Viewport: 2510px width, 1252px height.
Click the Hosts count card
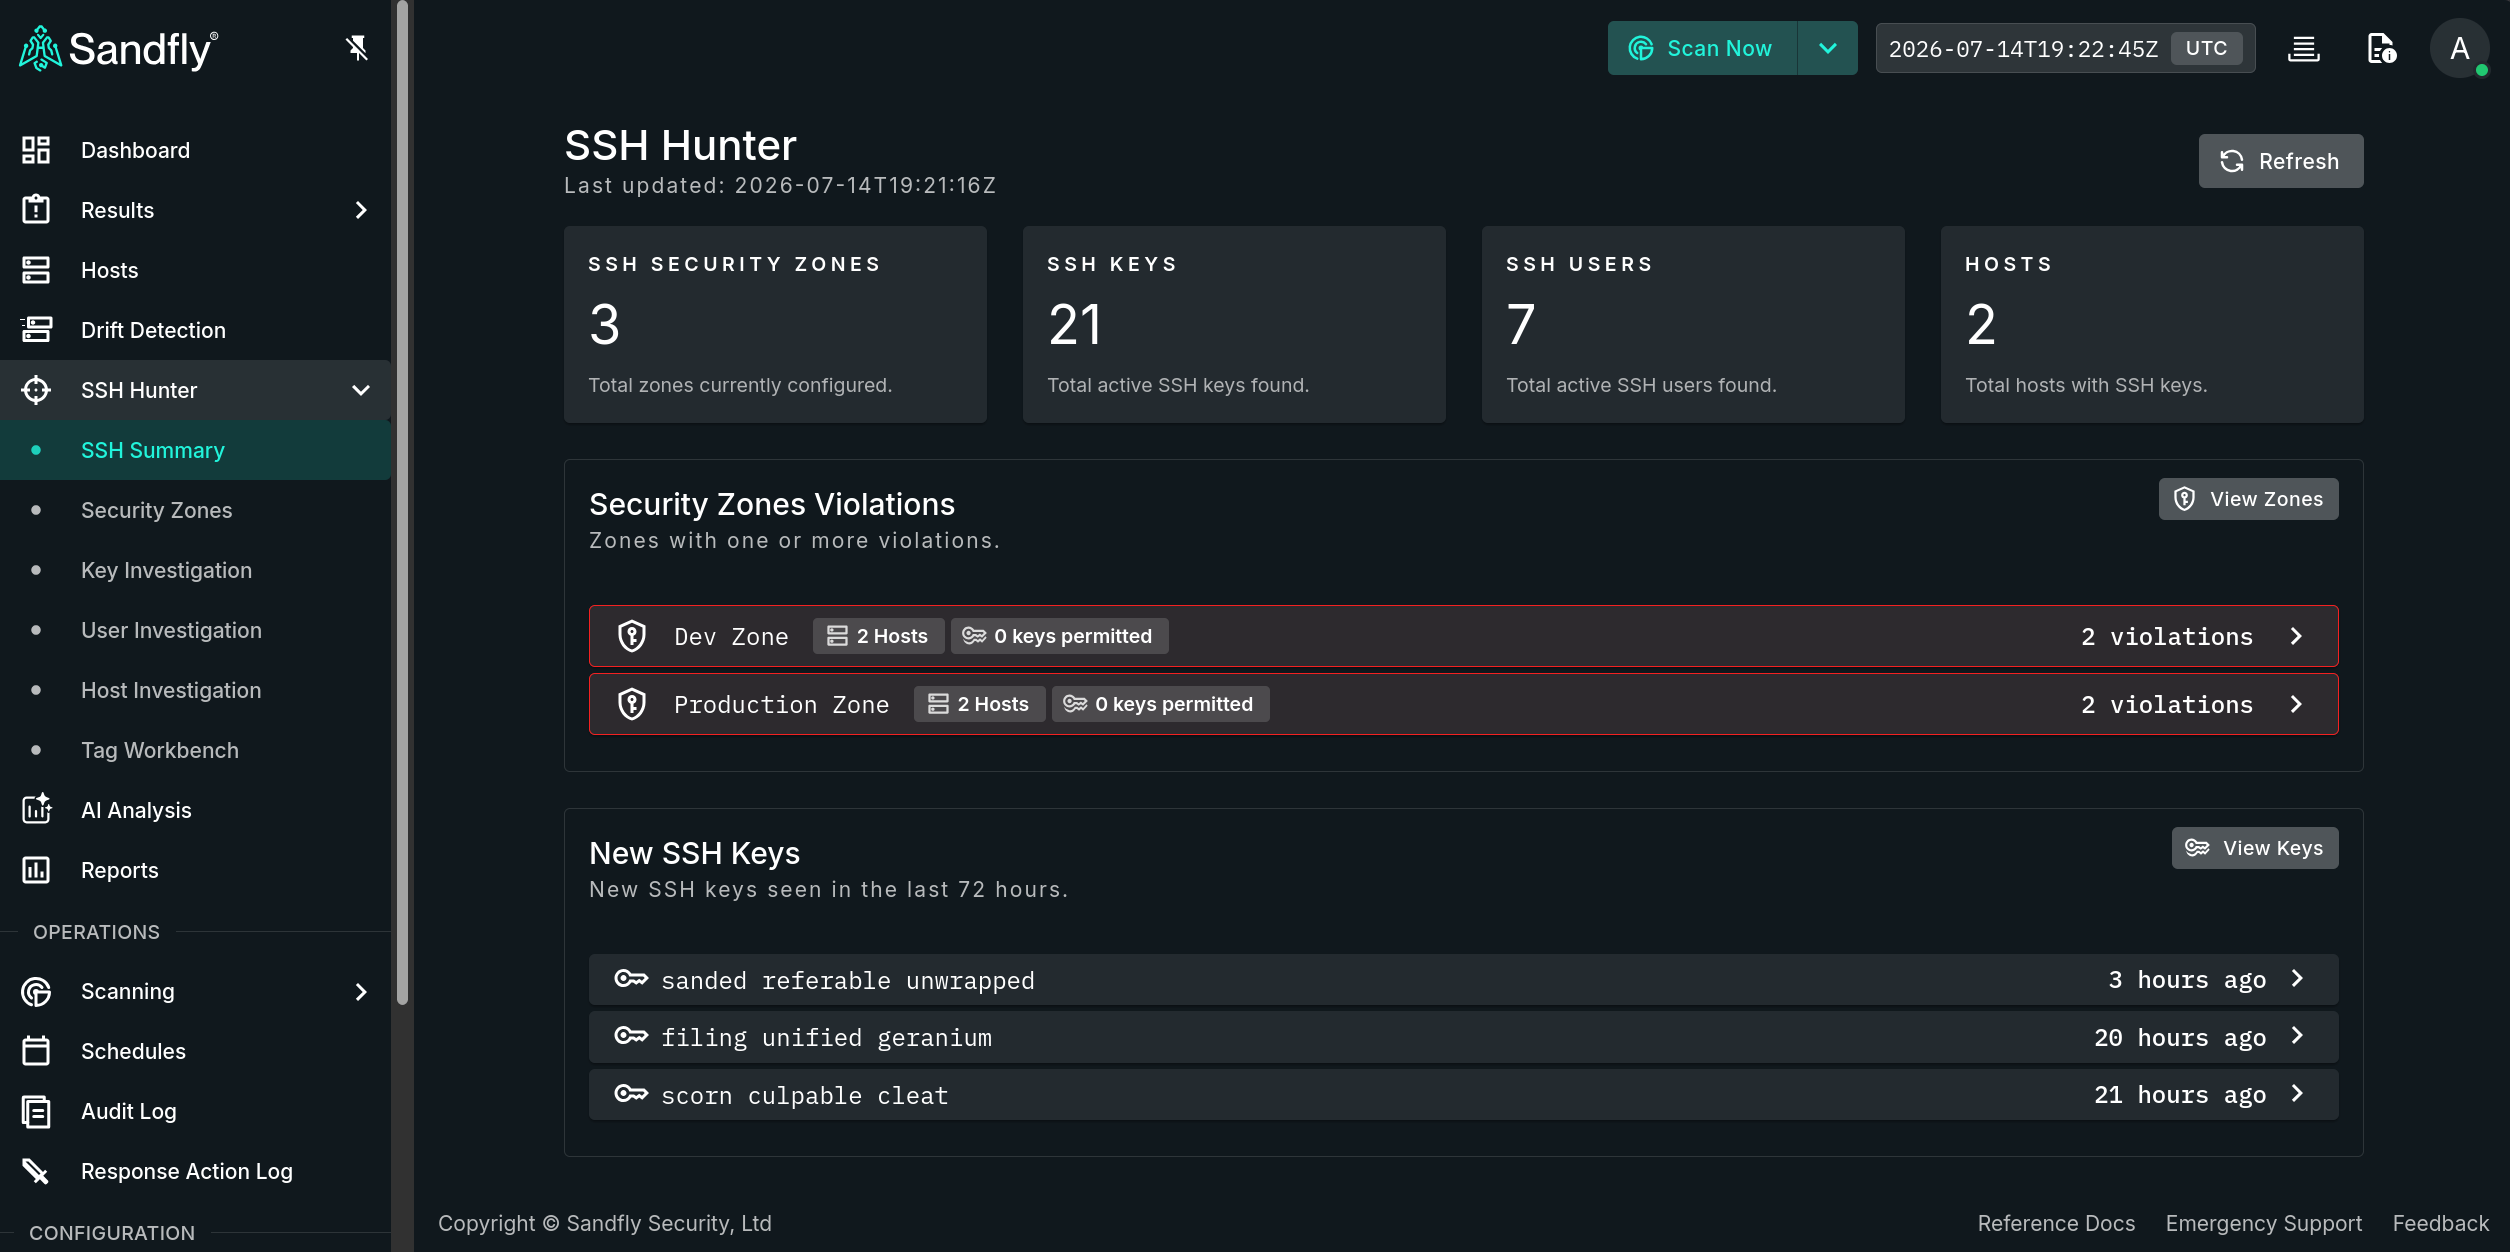point(2152,324)
